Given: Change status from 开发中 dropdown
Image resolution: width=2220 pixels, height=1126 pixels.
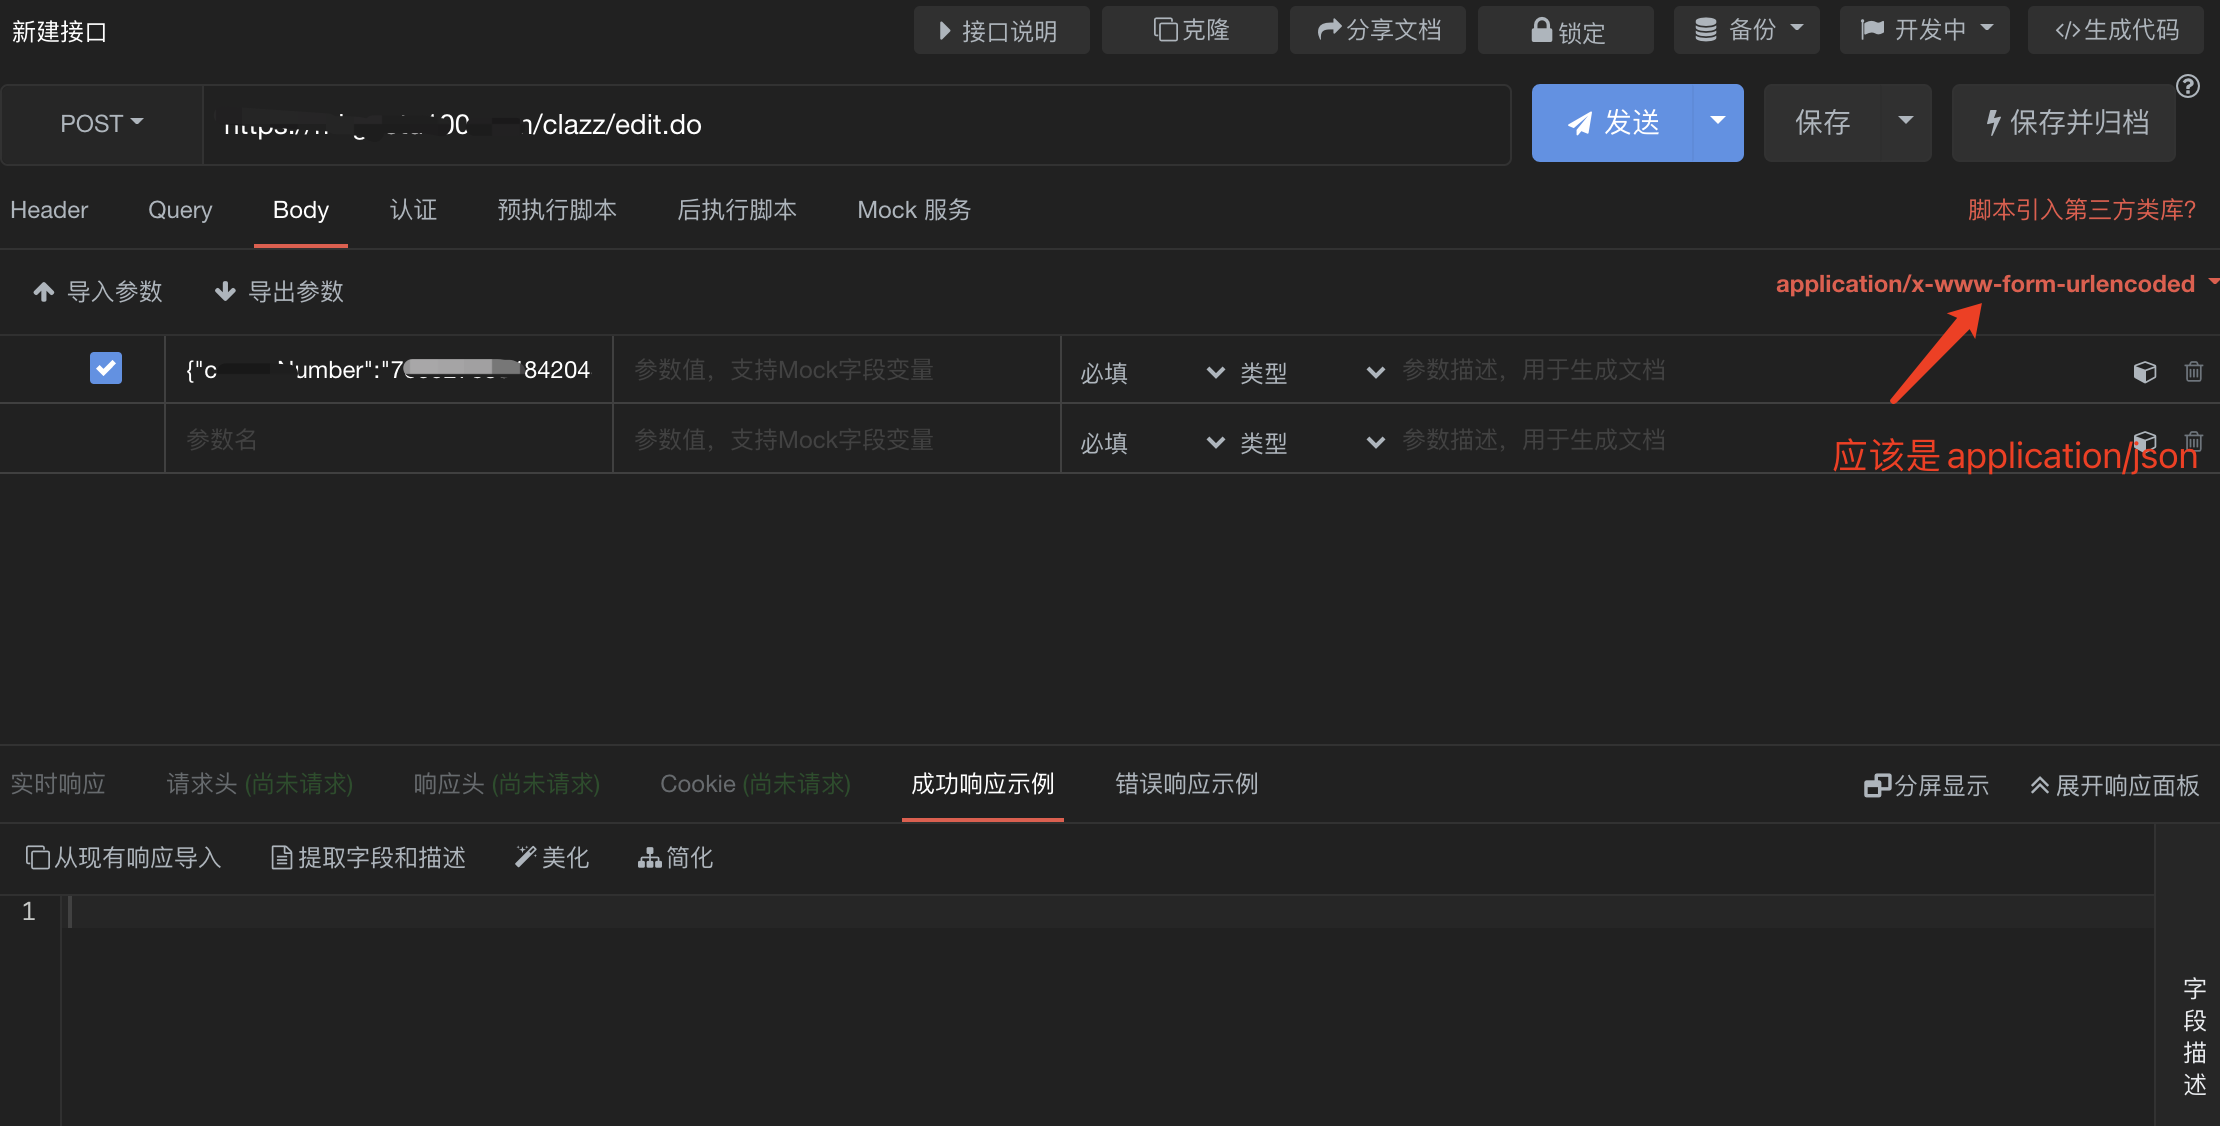Looking at the screenshot, I should 1925,31.
